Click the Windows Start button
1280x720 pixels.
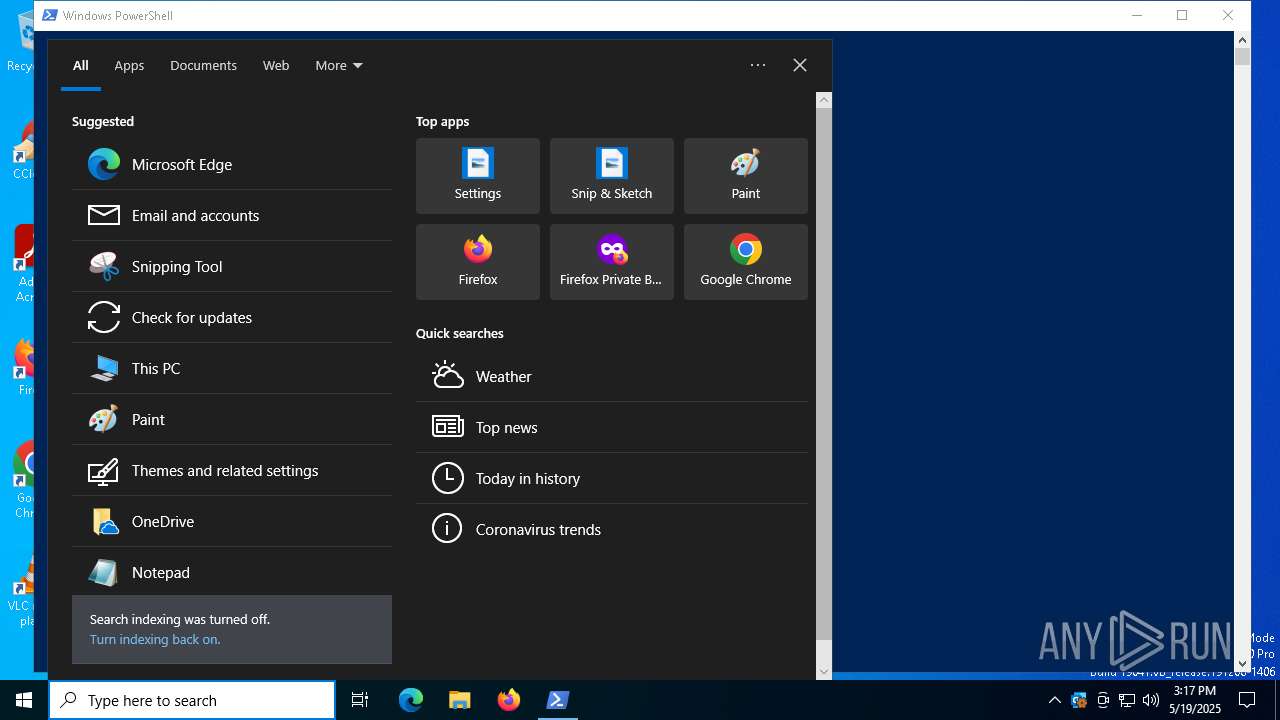coord(24,700)
